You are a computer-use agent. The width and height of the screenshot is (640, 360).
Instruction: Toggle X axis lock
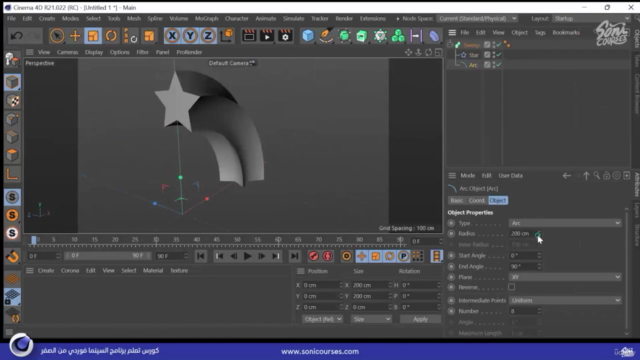pyautogui.click(x=172, y=36)
